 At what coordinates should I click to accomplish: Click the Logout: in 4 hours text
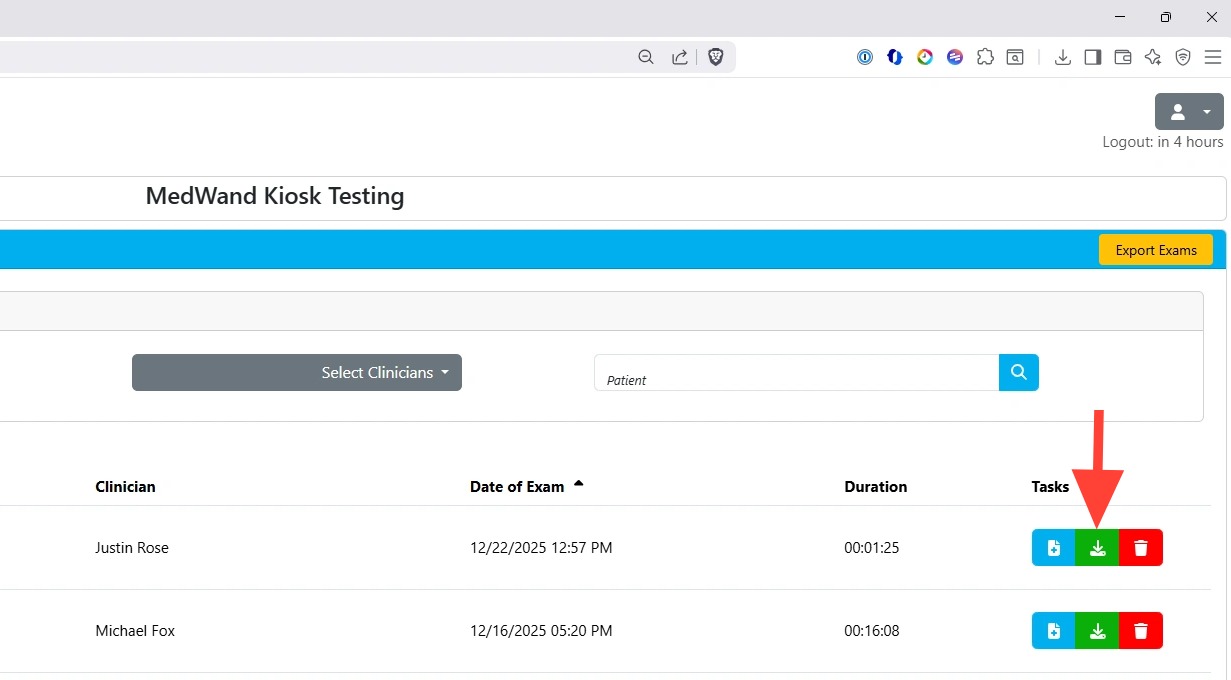click(x=1163, y=142)
